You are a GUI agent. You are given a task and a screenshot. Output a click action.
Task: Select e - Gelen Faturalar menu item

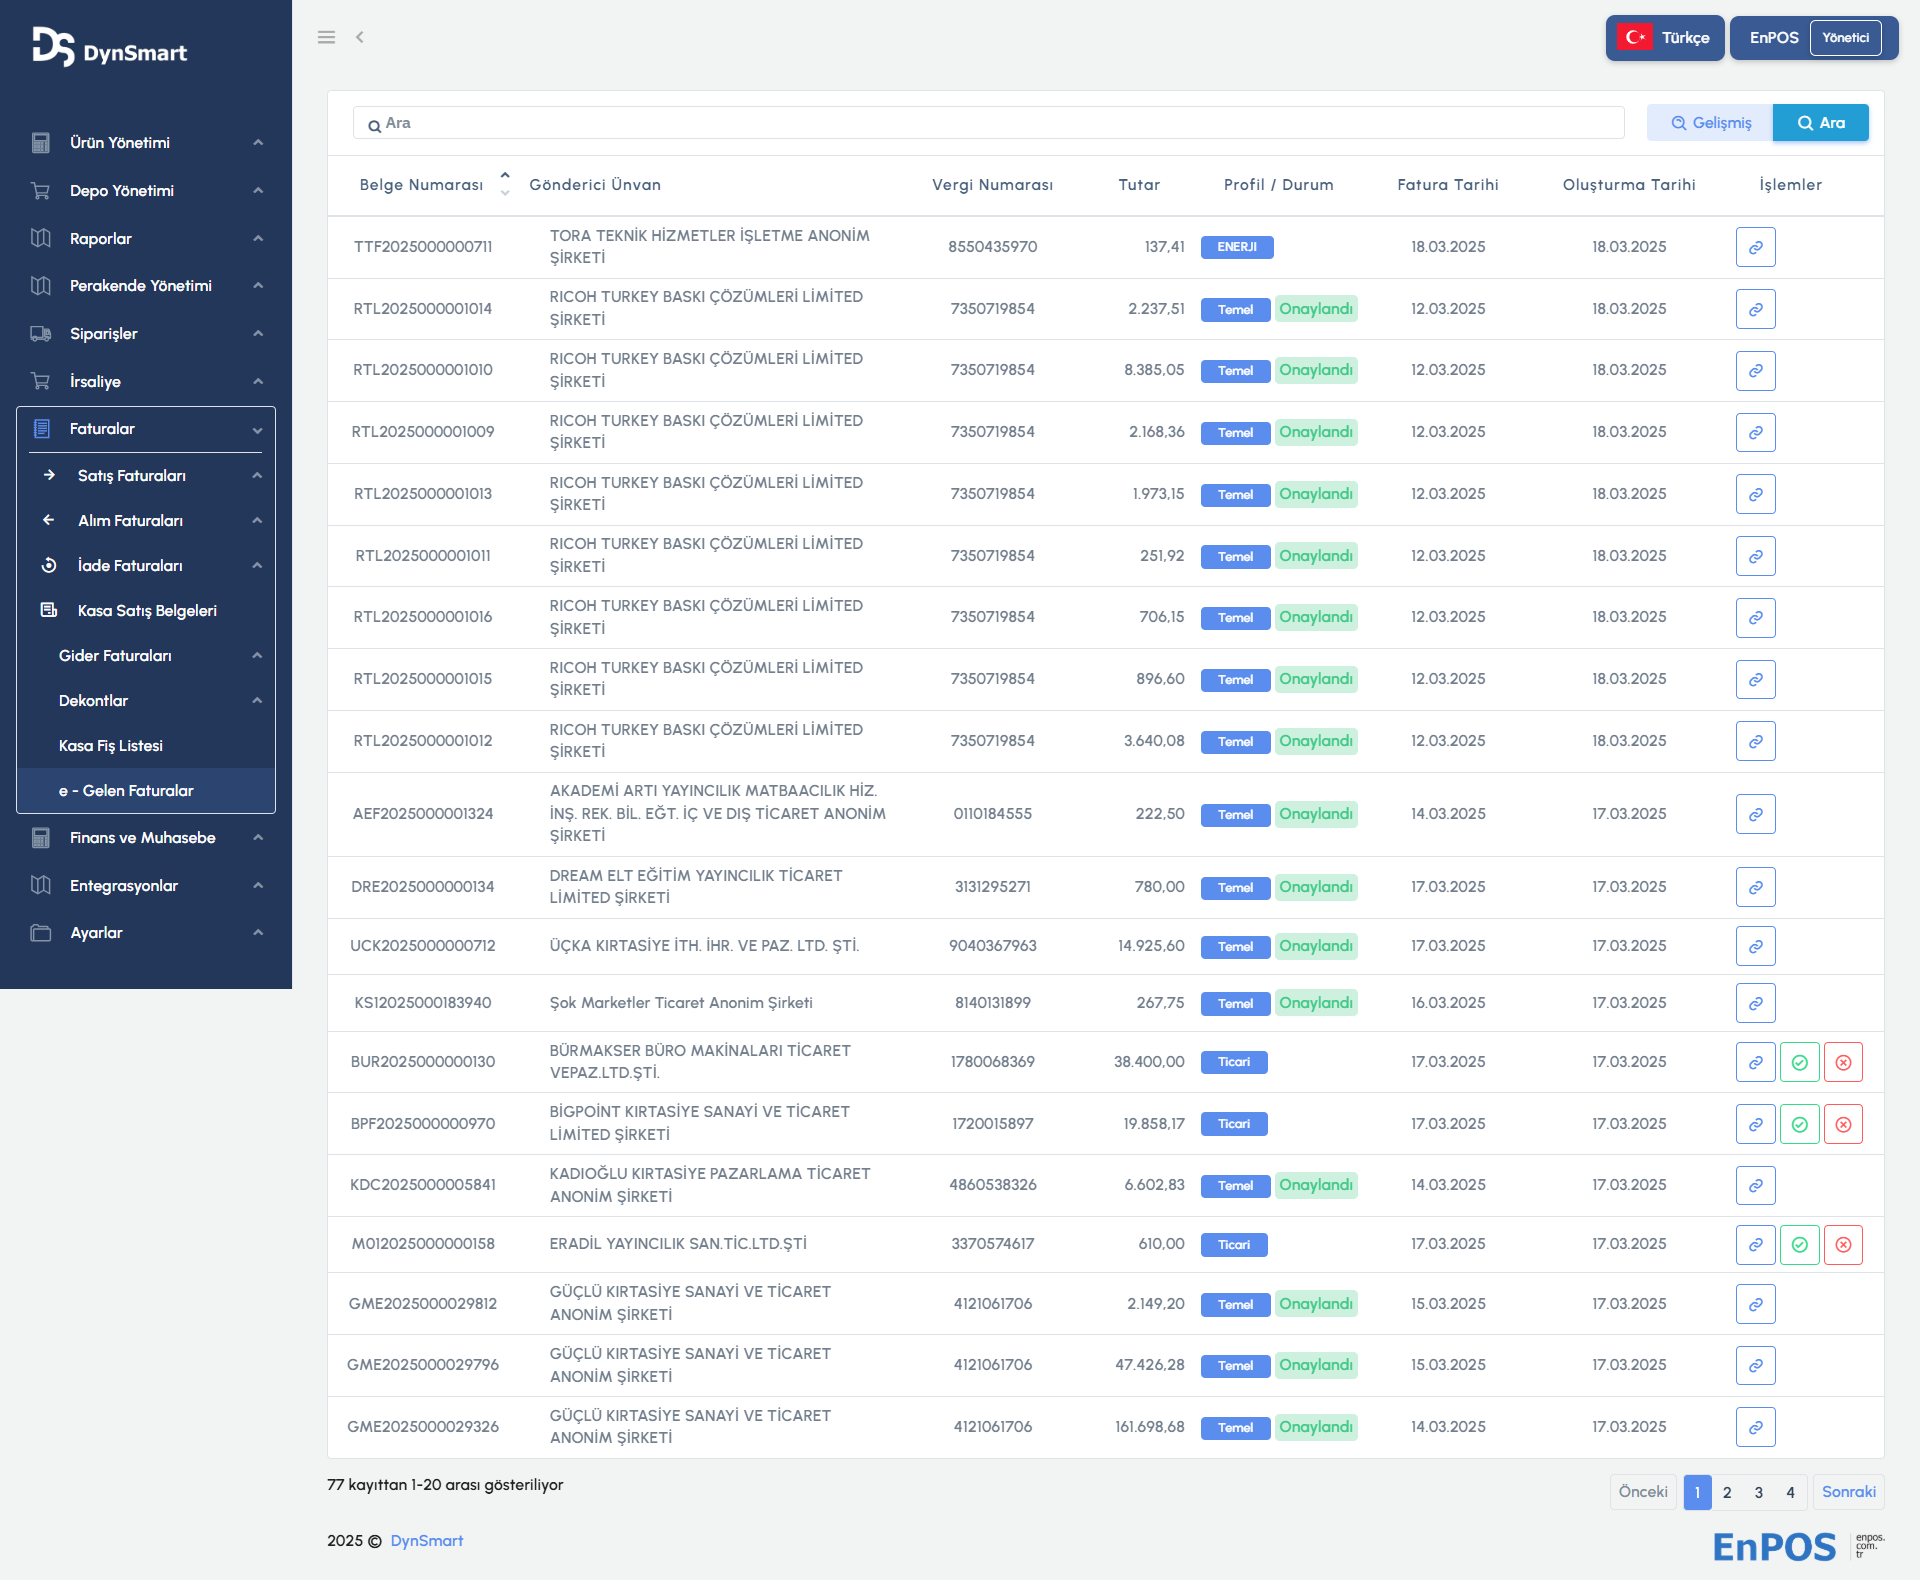(x=126, y=791)
